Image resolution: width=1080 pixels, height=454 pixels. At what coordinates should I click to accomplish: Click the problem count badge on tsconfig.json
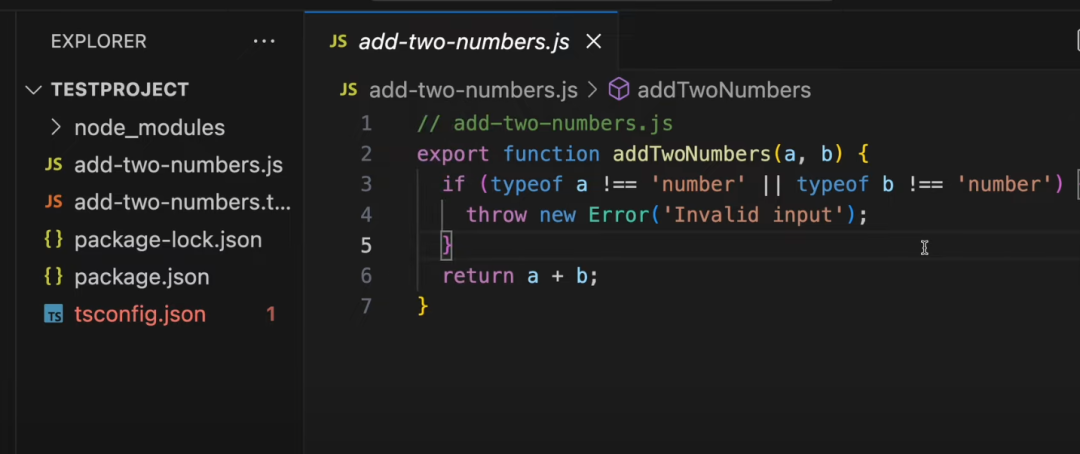point(270,314)
